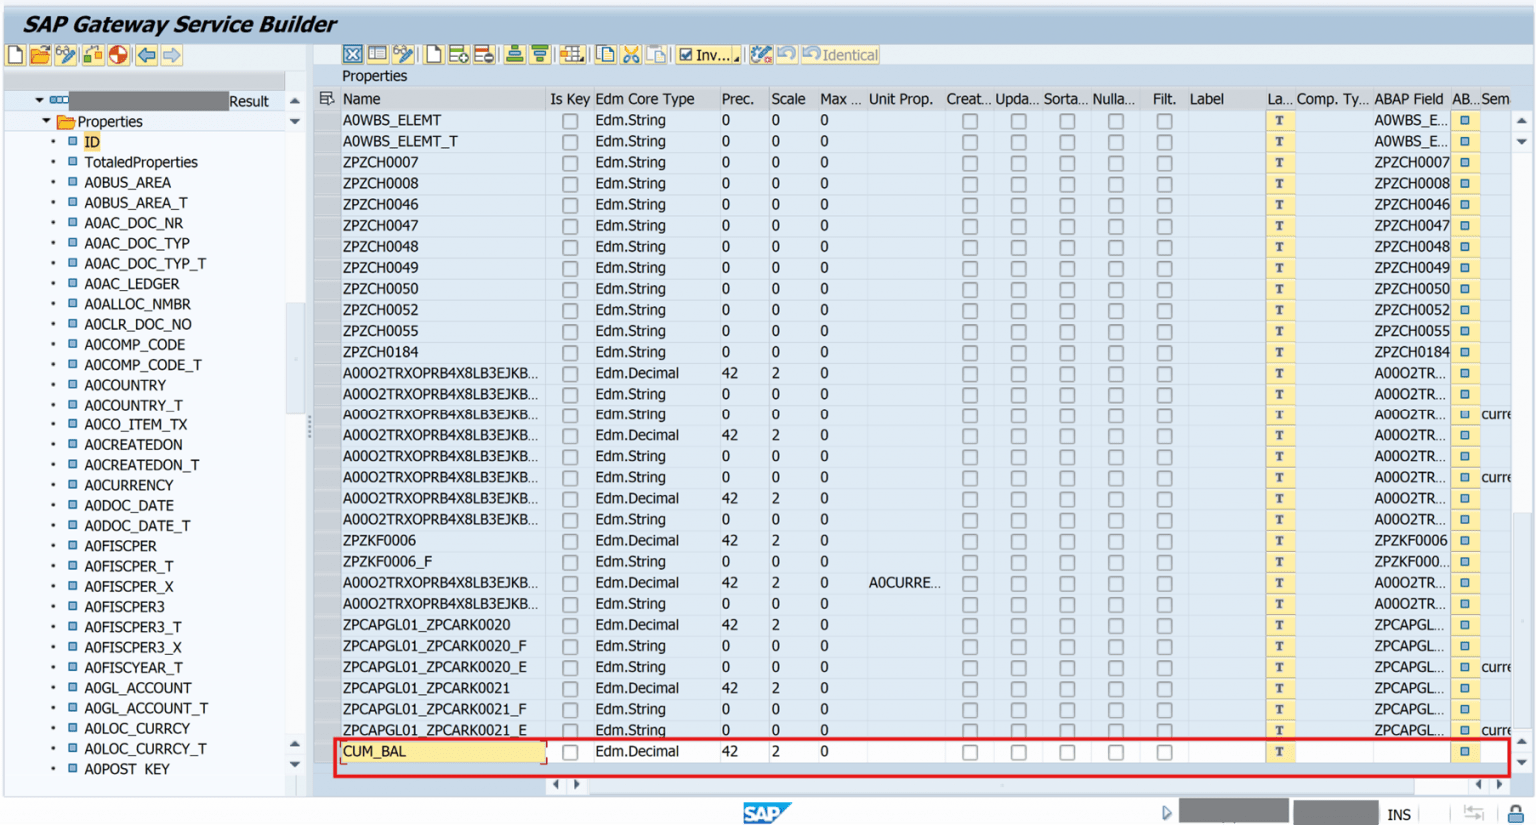Screen dimensions: 1536x825
Task: Click the Display/Change glasses-pencil icon
Action: 64,57
